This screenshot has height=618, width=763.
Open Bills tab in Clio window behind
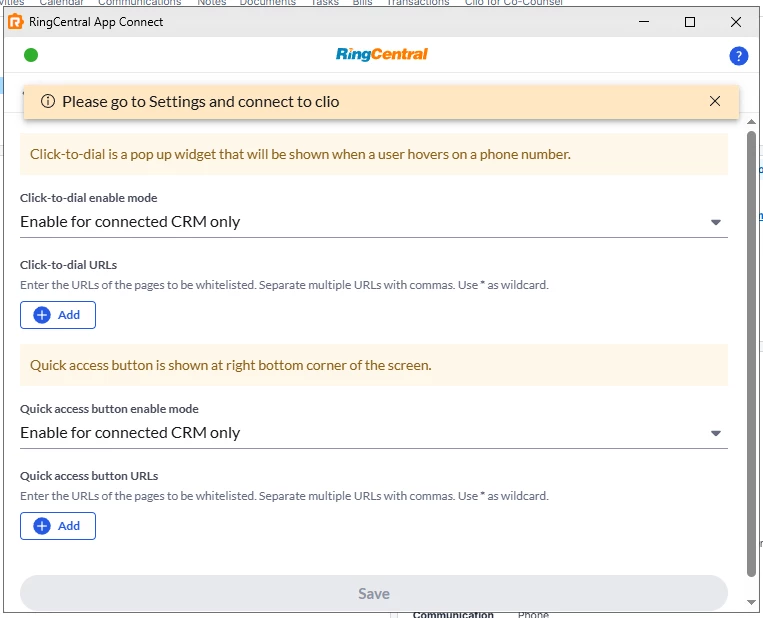[363, 3]
